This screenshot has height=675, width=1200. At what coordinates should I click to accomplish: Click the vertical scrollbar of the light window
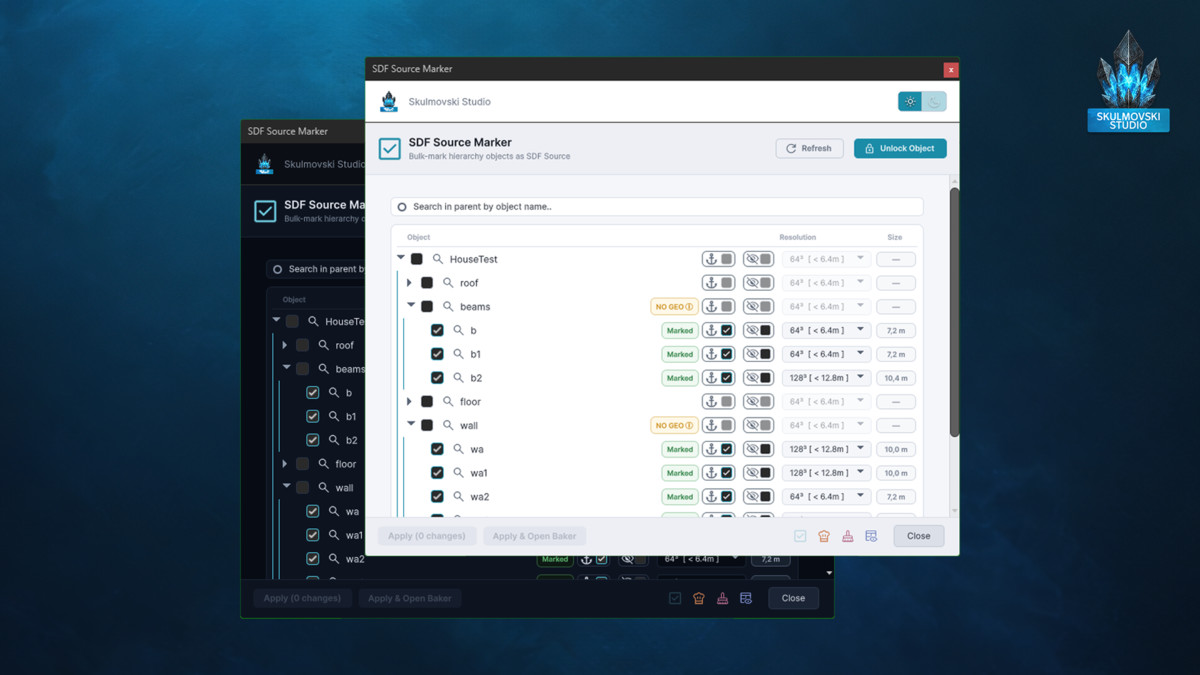pyautogui.click(x=954, y=310)
